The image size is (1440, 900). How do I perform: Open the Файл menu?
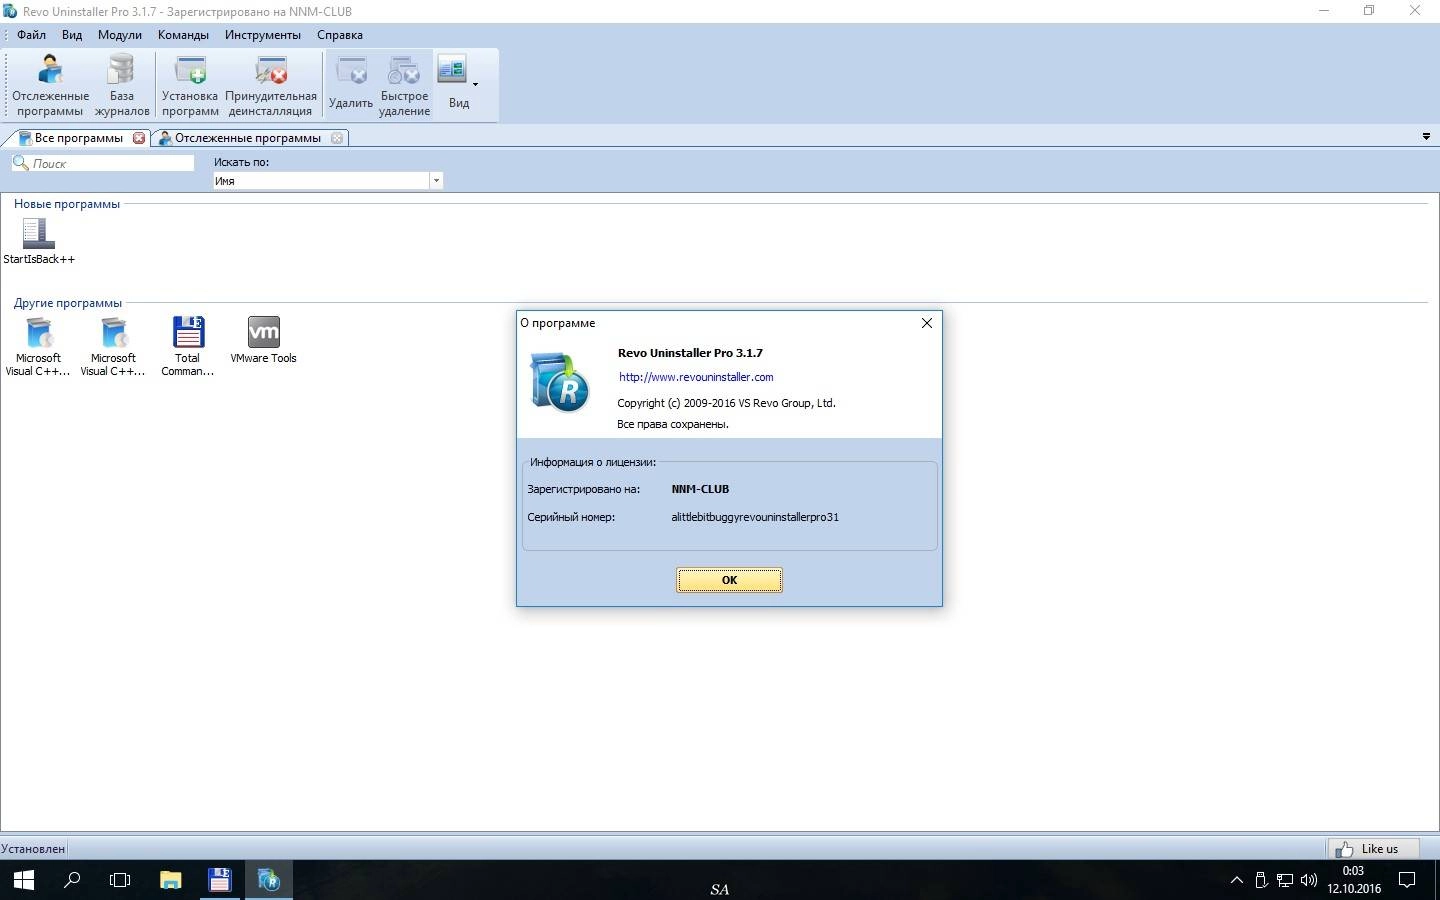[31, 35]
